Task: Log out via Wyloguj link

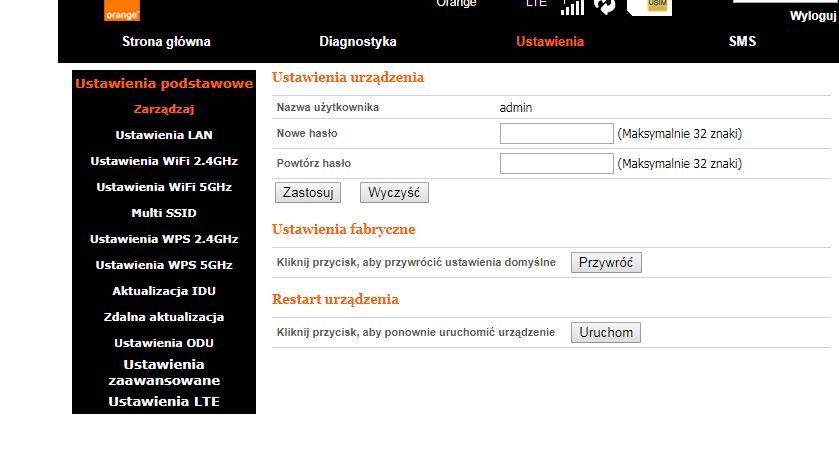Action: [x=813, y=16]
